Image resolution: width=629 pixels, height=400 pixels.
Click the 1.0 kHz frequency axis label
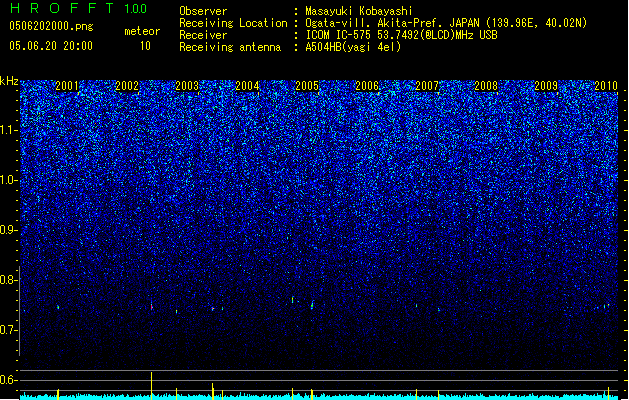[9, 181]
